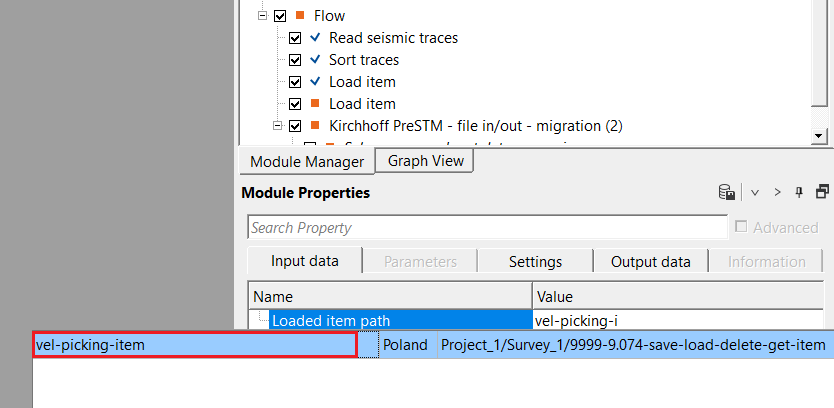Click the orange square icon beside Kirchhoff PreSTM
Image resolution: width=834 pixels, height=408 pixels.
pyautogui.click(x=316, y=126)
